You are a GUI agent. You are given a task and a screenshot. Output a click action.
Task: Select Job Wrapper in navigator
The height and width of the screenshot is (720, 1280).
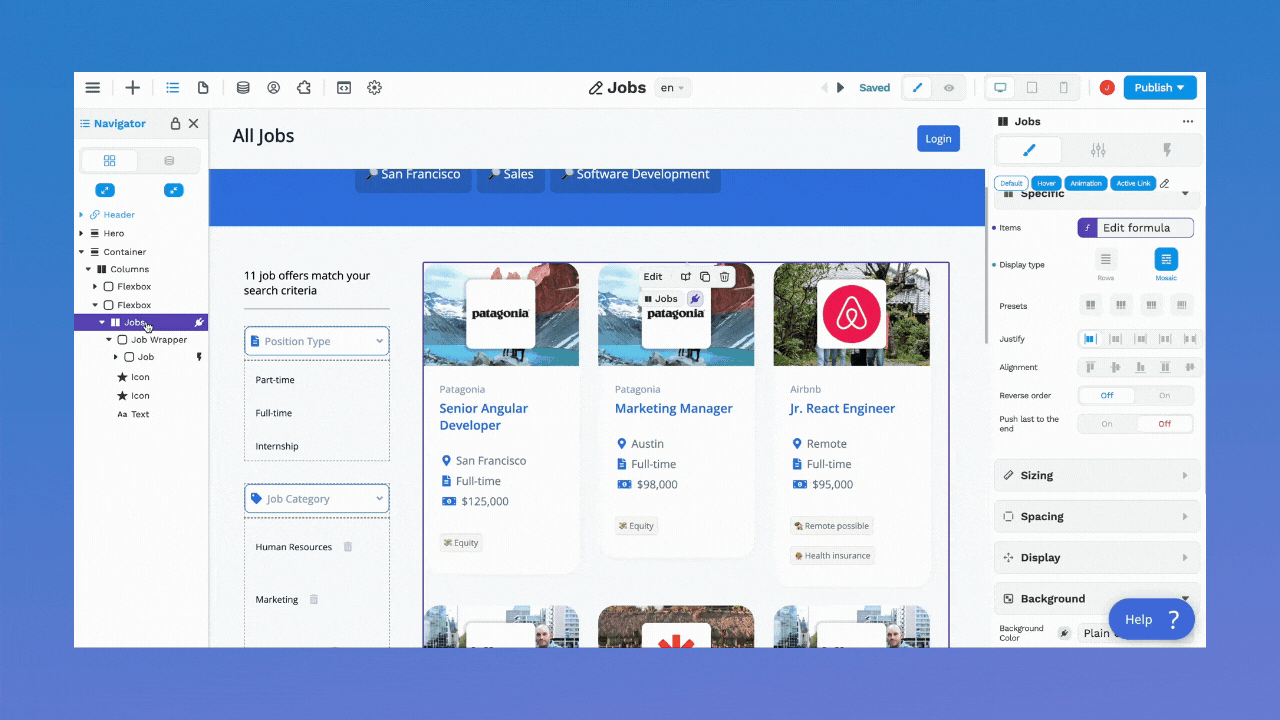159,340
